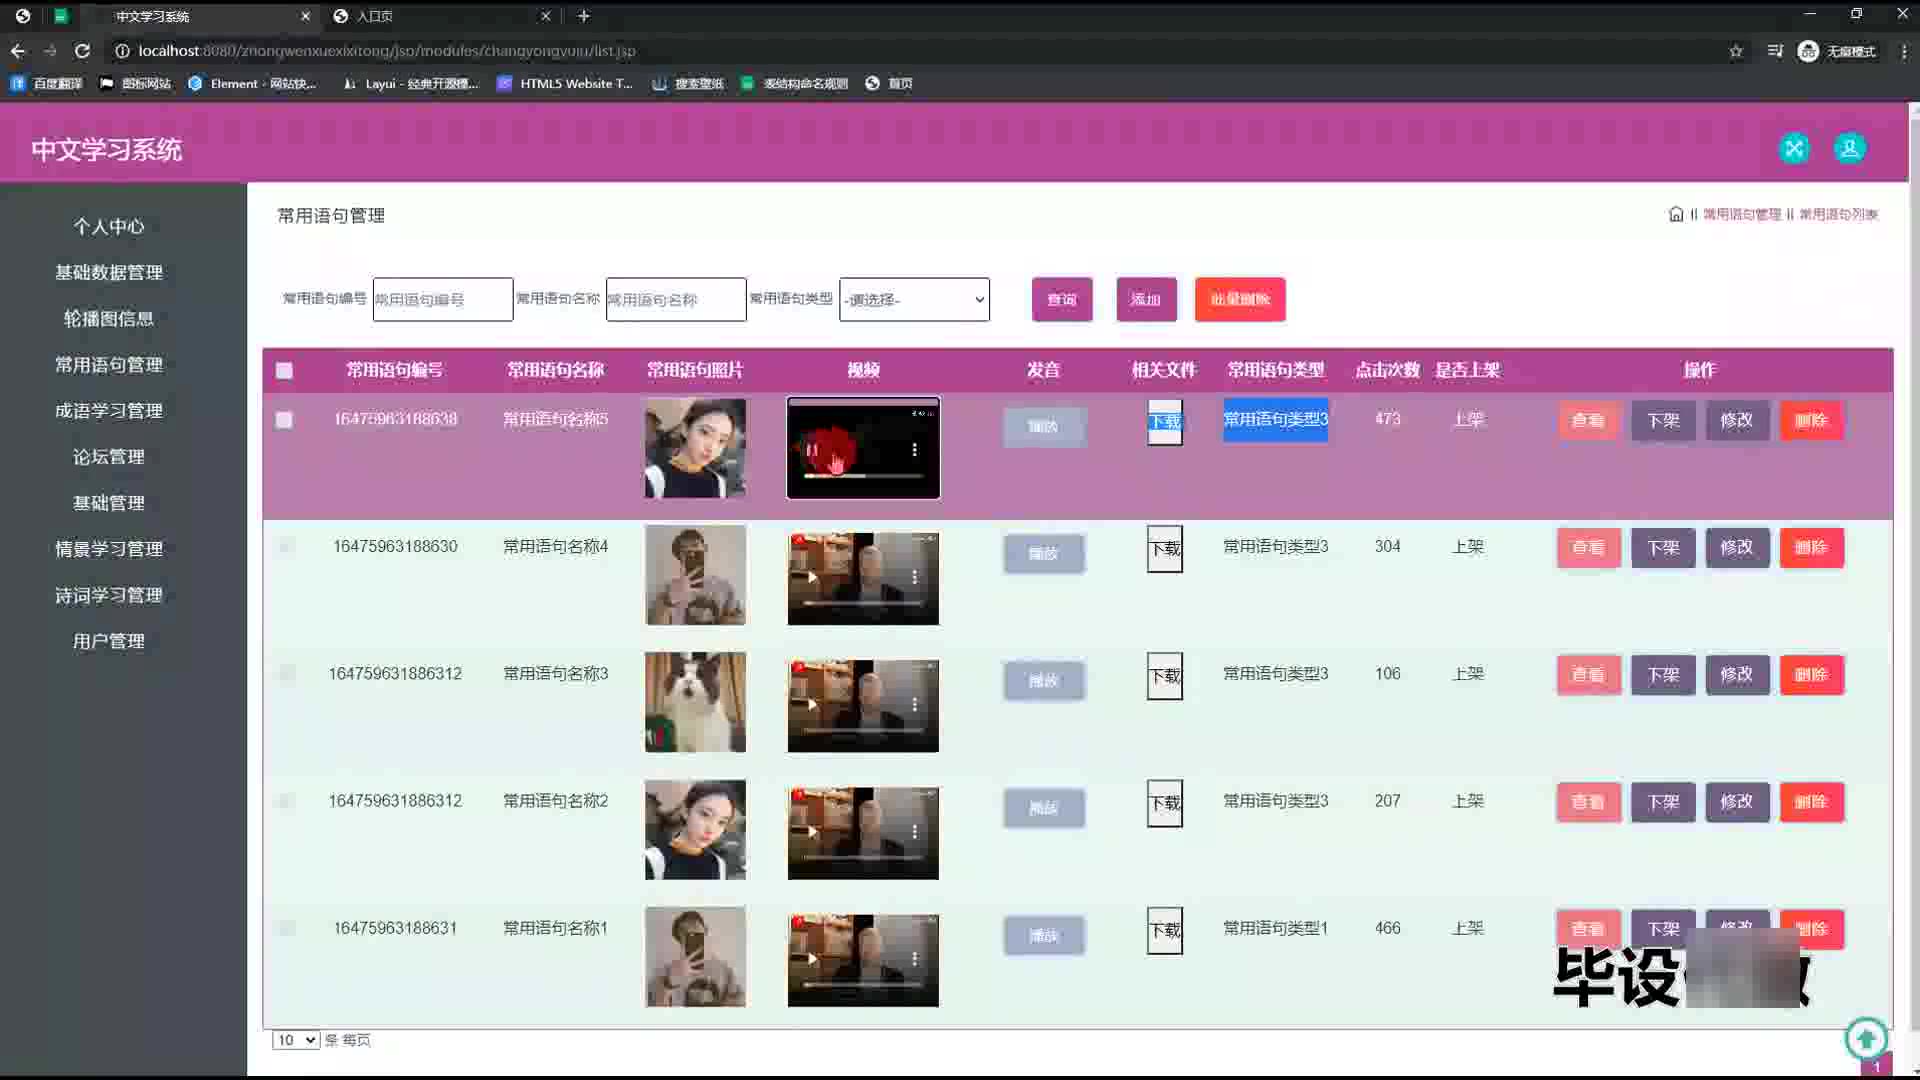This screenshot has height=1080, width=1920.
Task: Click the progress bar of first video
Action: click(862, 477)
